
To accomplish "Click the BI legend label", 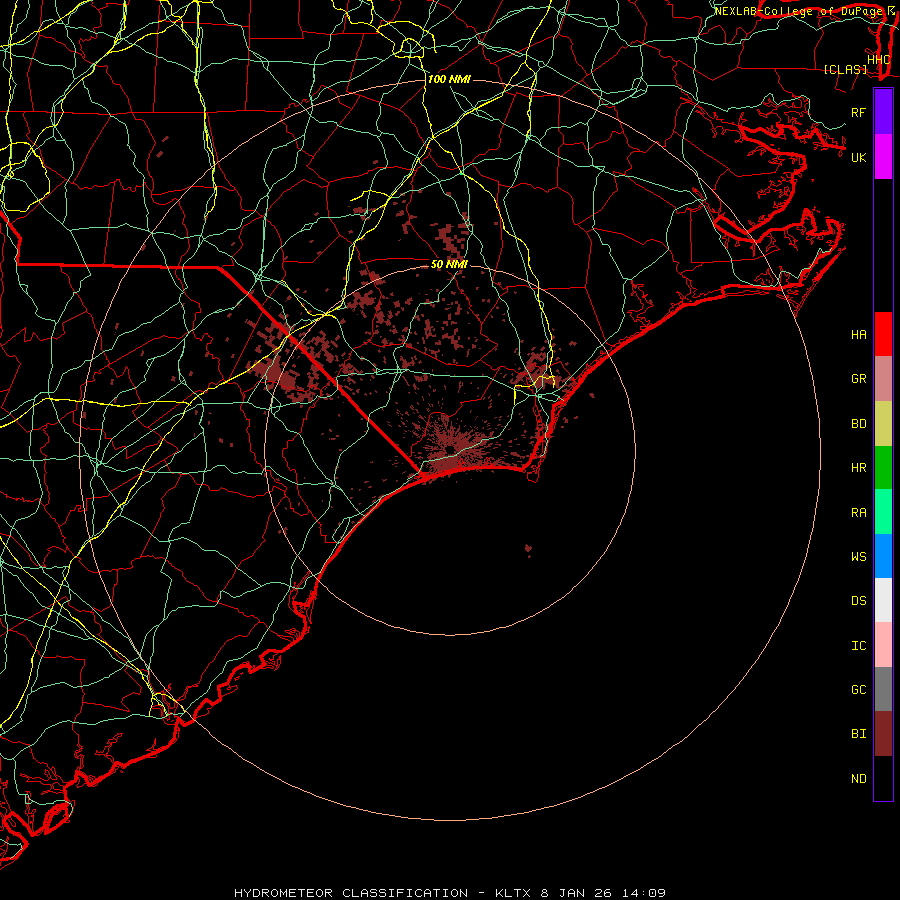I will click(x=859, y=734).
